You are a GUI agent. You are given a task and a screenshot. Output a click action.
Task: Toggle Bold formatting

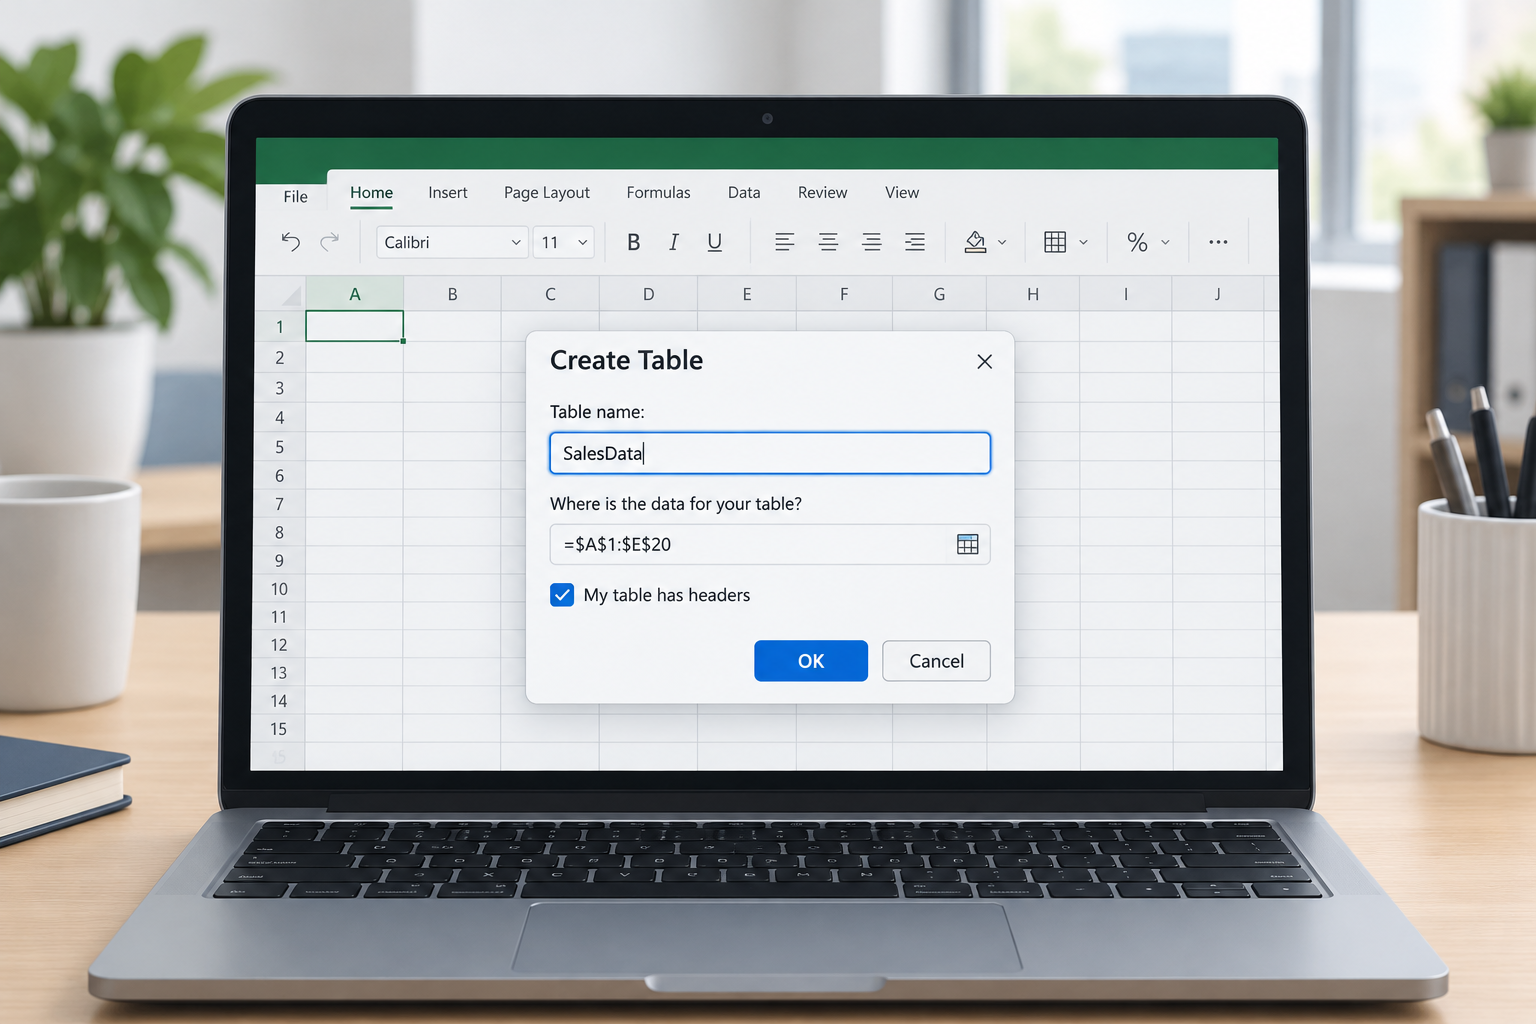point(633,242)
